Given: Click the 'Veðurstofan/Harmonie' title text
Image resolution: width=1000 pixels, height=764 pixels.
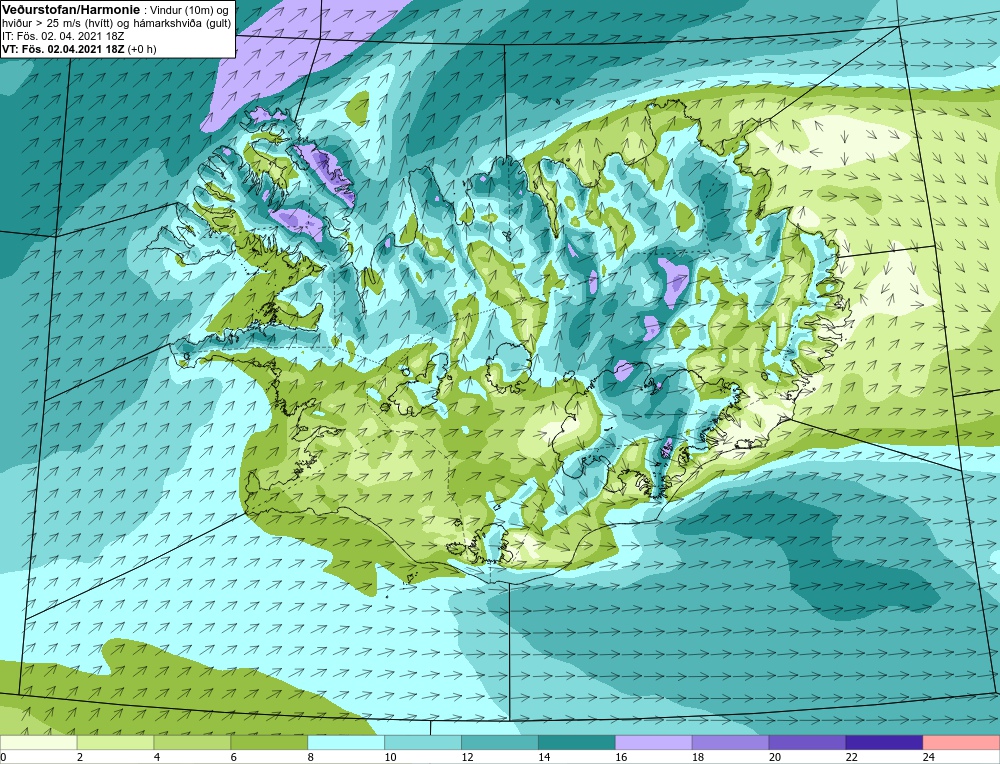Looking at the screenshot, I should (70, 10).
